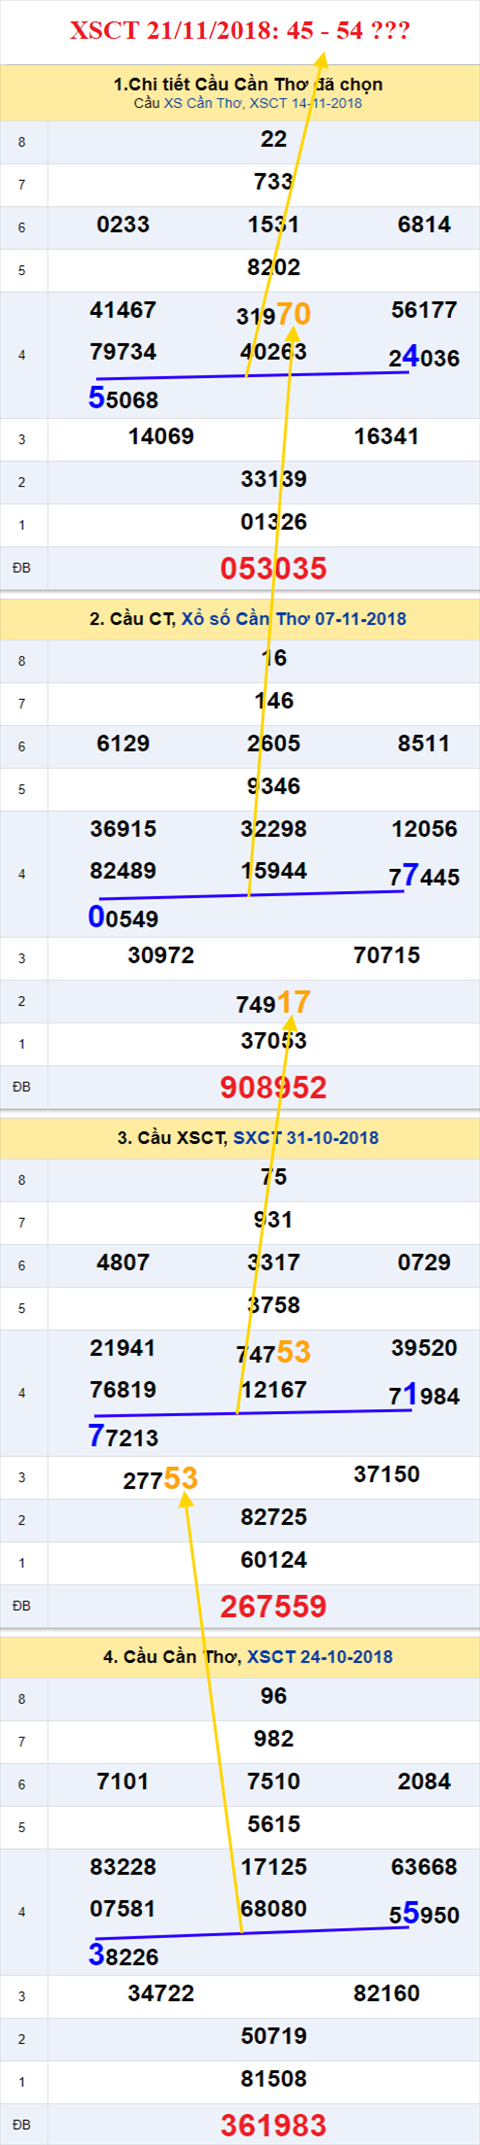Select the result 30972

(x=161, y=956)
